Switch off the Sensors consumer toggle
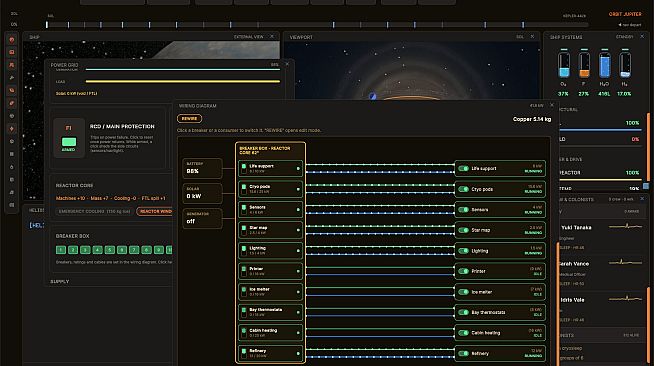Screen dimensions: 654x366 pyautogui.click(x=463, y=210)
